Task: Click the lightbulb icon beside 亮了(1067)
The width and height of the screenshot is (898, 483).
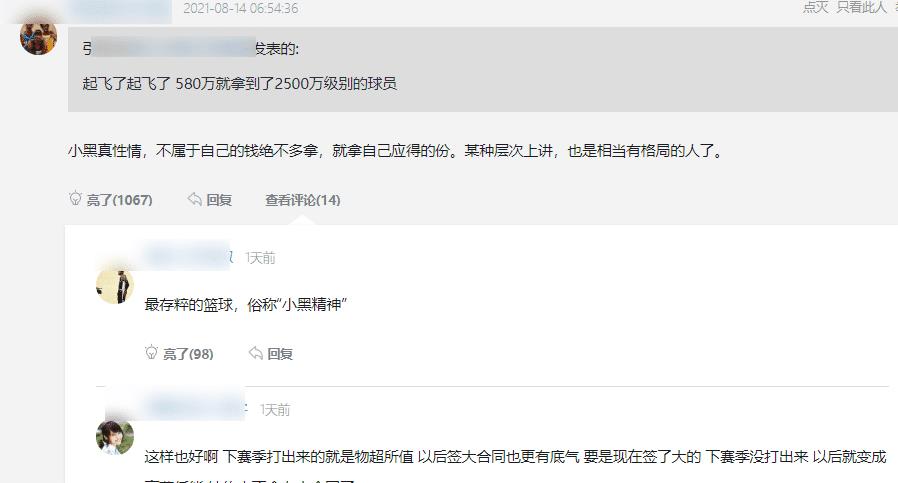Action: click(75, 198)
